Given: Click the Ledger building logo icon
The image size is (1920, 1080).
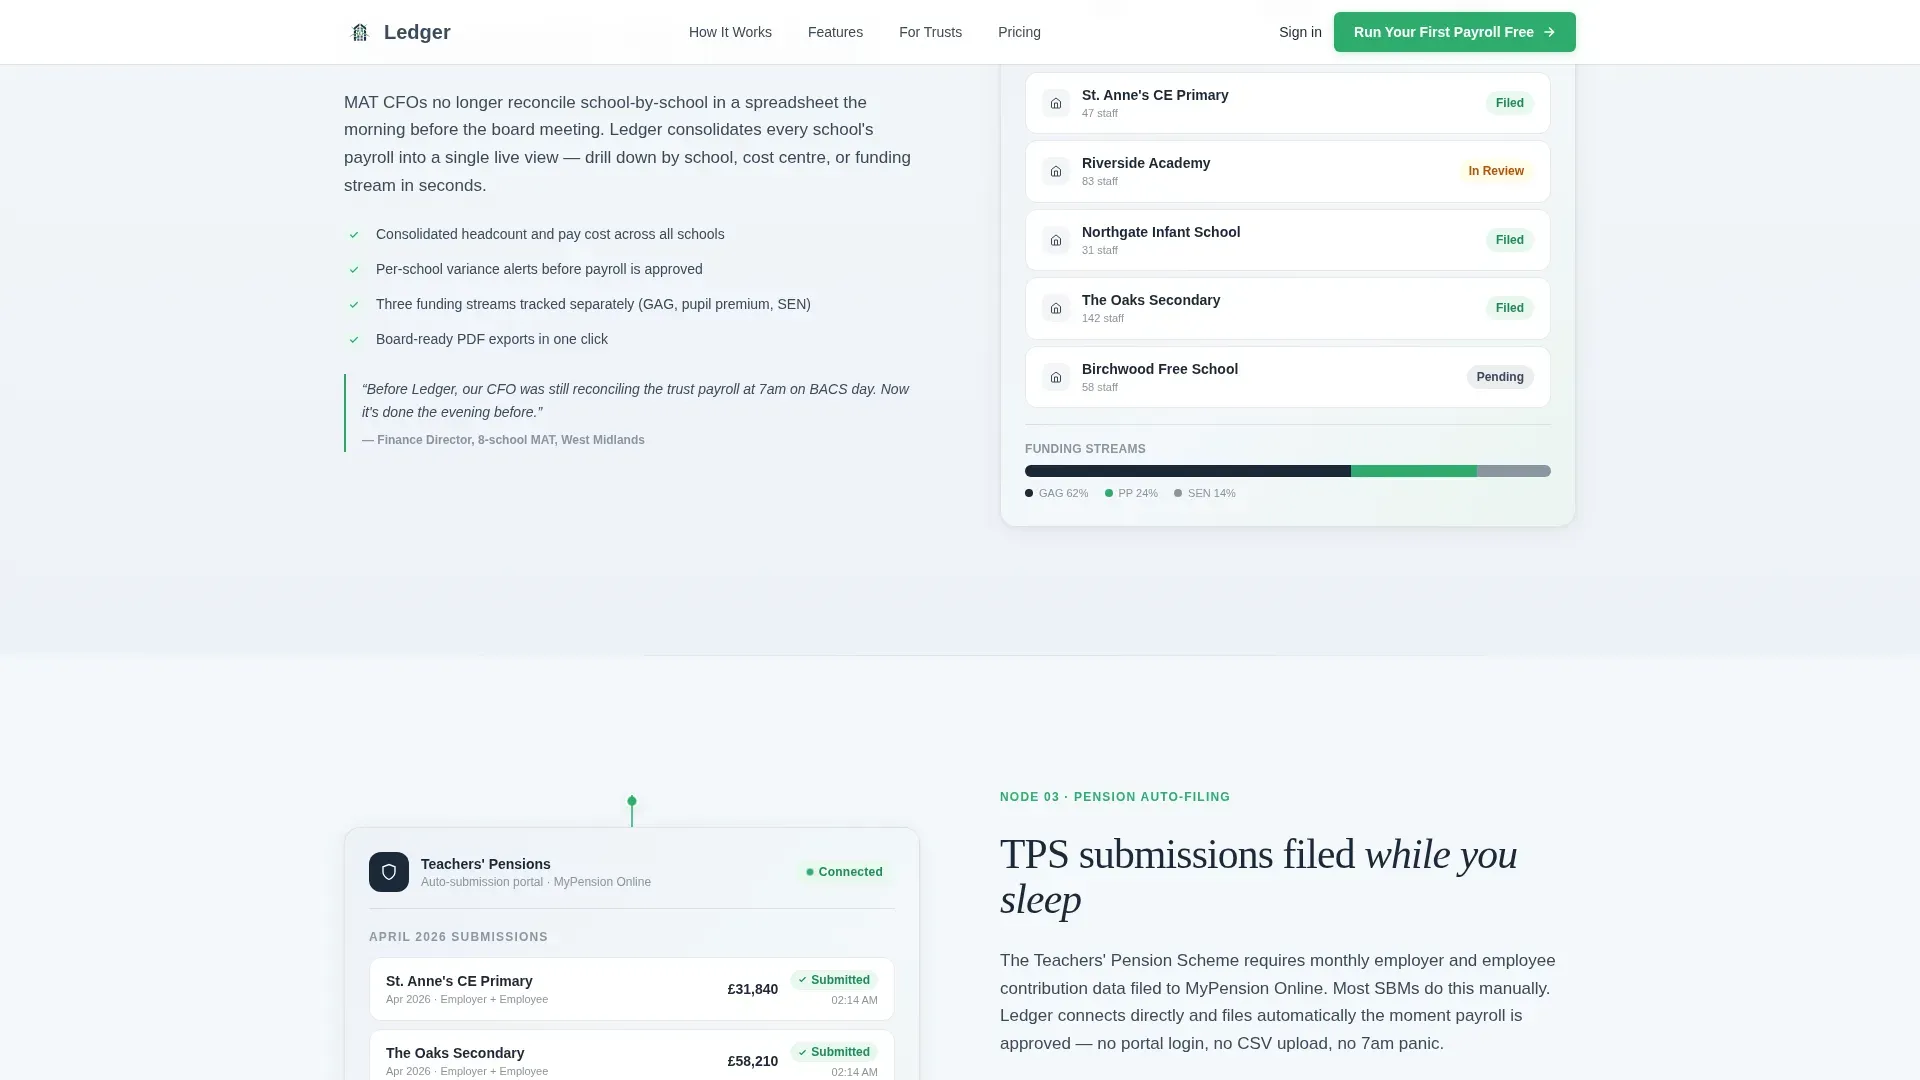Looking at the screenshot, I should coord(360,32).
